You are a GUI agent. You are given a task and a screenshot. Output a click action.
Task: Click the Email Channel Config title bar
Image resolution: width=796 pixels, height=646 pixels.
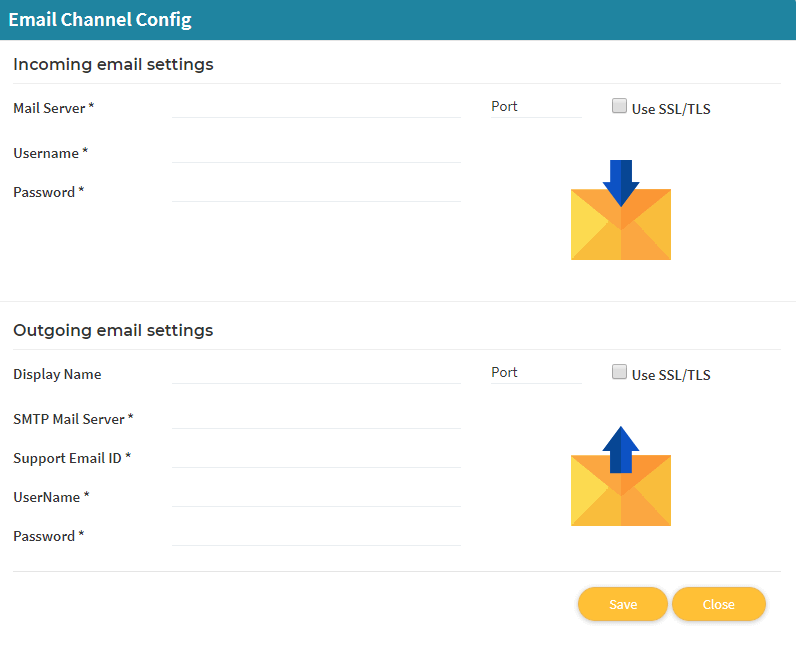coord(398,20)
